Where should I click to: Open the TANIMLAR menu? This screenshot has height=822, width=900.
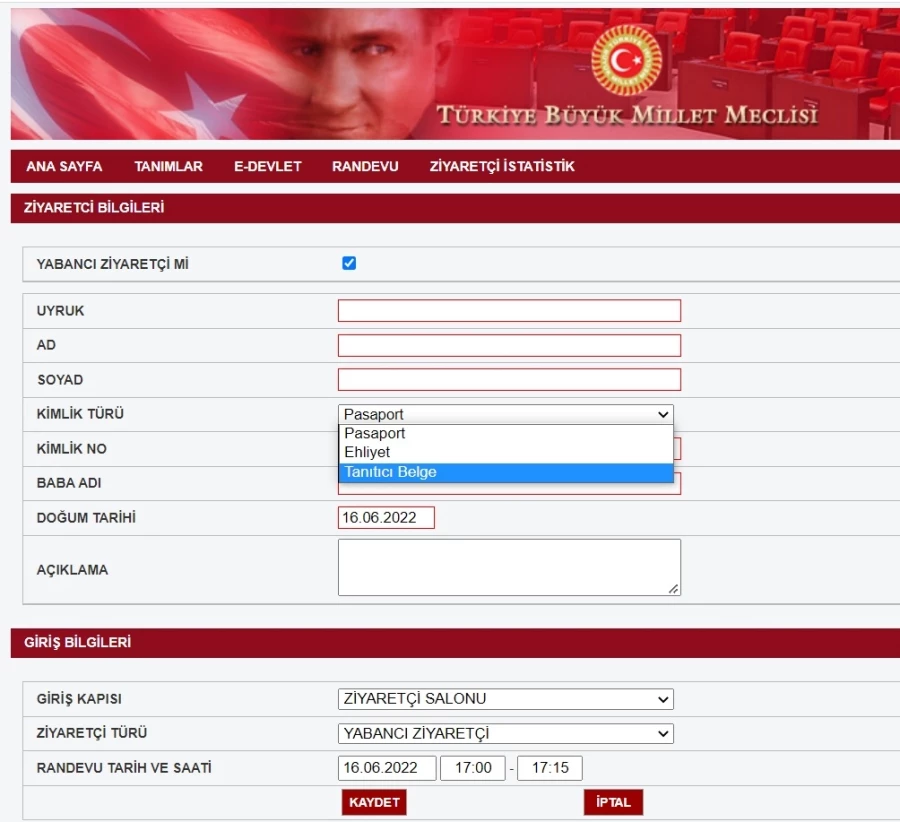pos(168,166)
